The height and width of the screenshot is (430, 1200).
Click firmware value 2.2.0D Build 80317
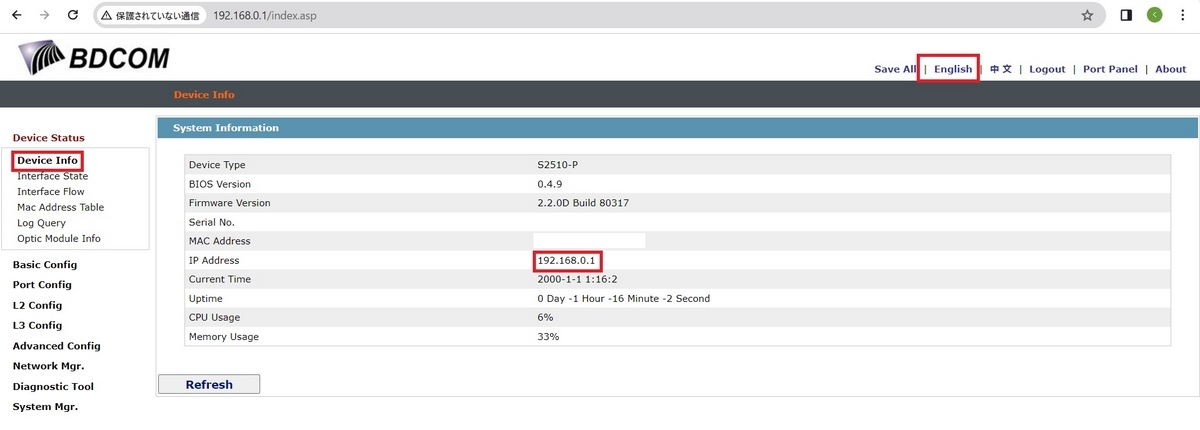(583, 203)
